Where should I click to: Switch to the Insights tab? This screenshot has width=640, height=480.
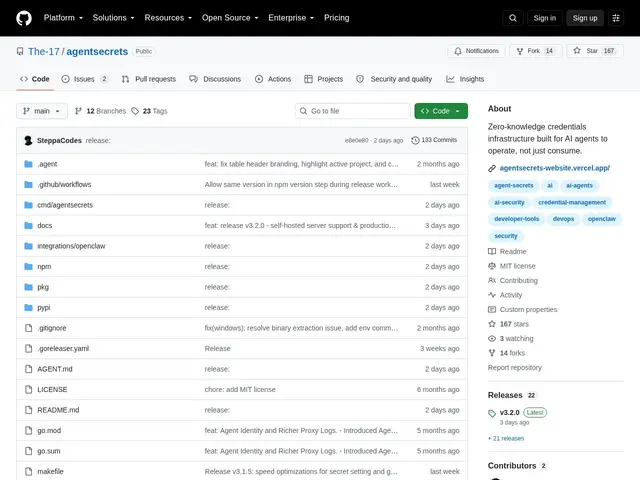coord(465,79)
